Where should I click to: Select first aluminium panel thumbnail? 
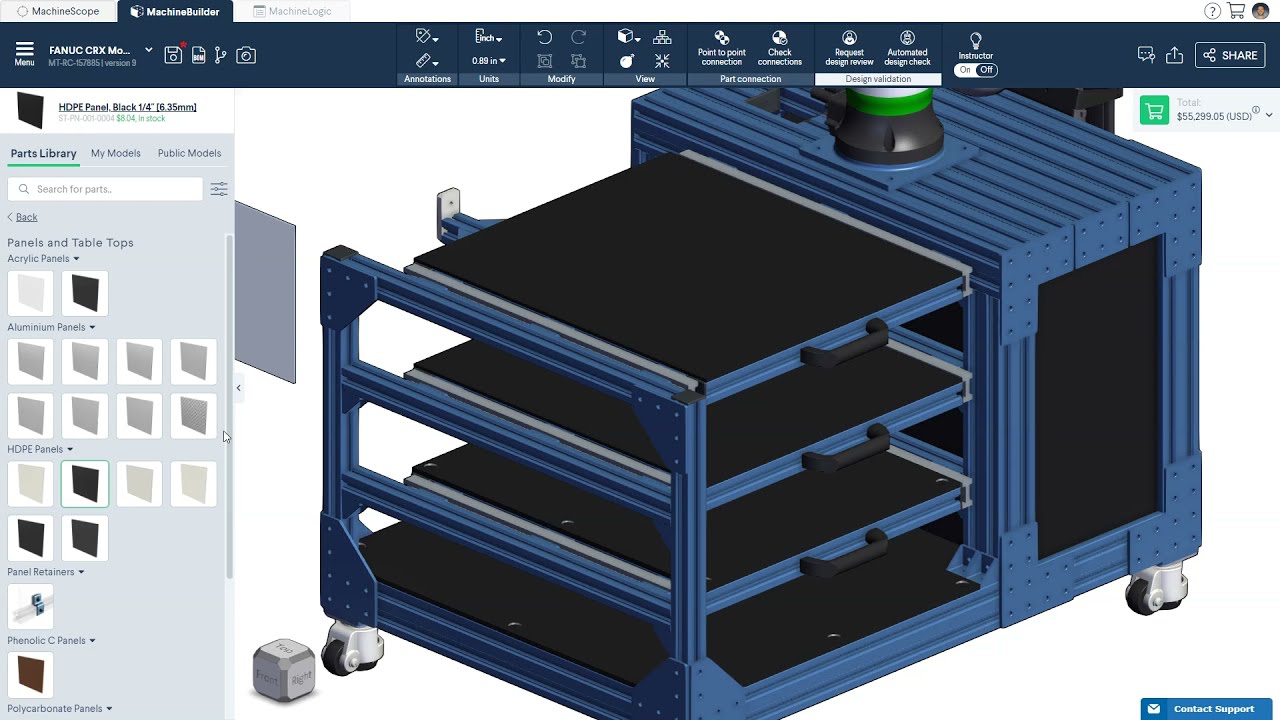[x=31, y=361]
